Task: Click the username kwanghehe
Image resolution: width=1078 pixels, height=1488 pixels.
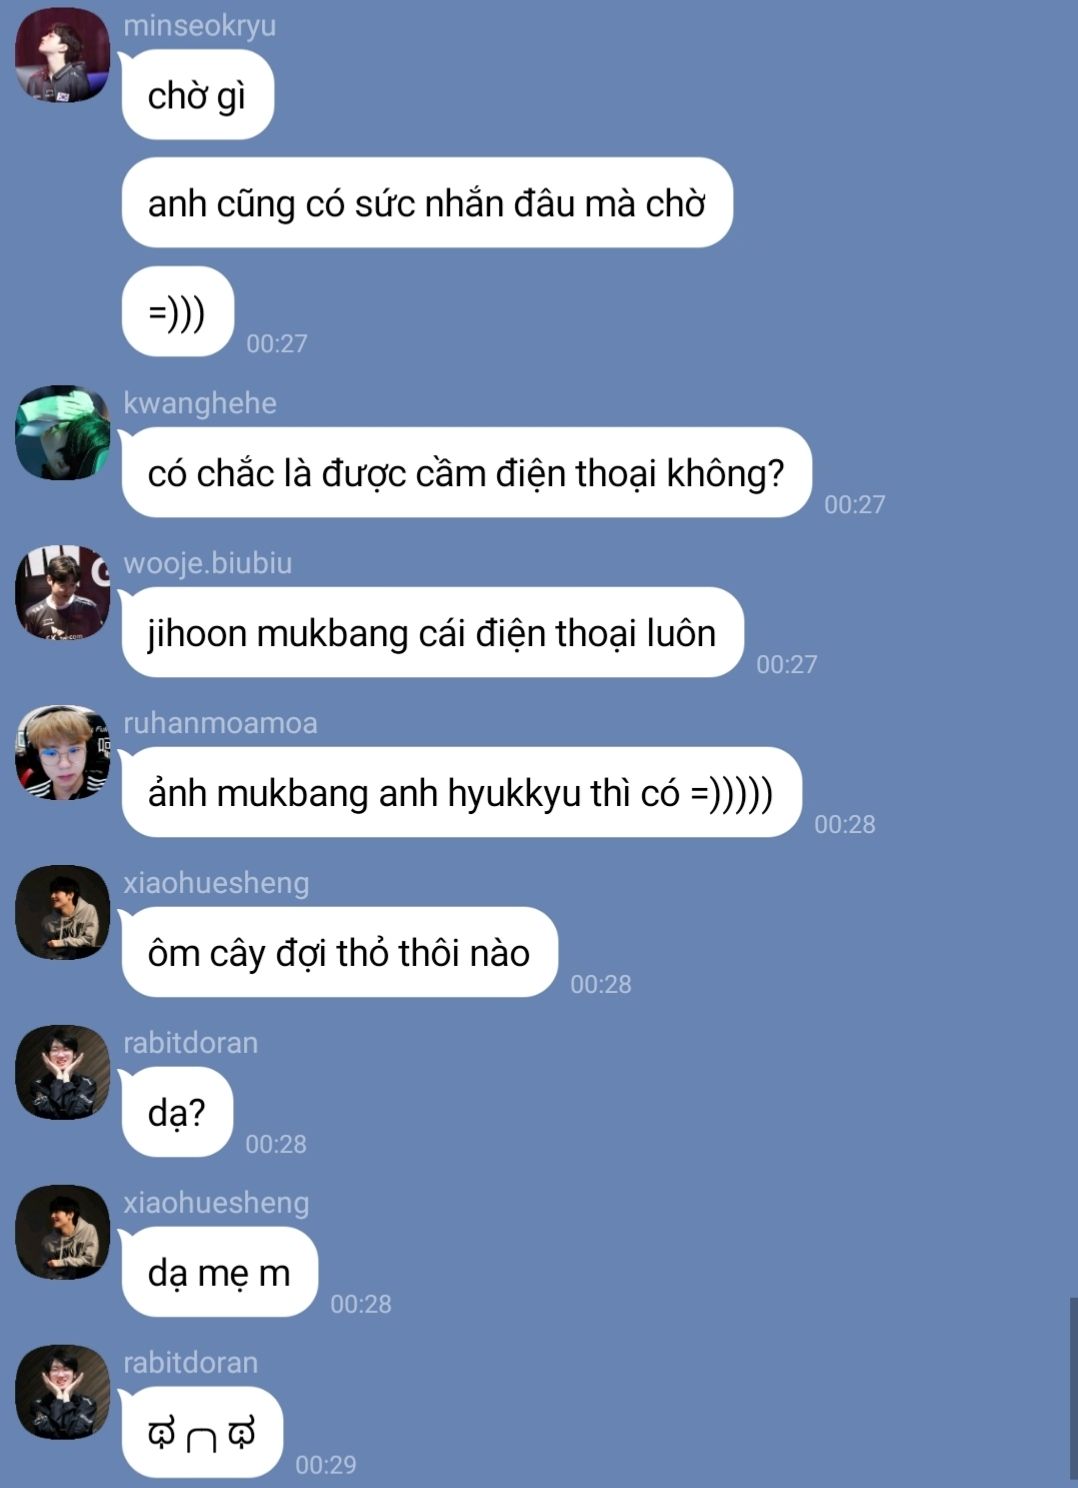Action: (200, 403)
